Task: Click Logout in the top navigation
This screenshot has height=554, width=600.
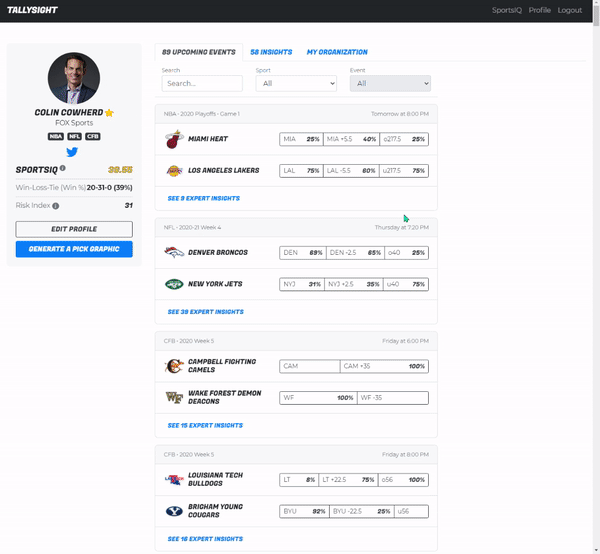Action: click(569, 10)
